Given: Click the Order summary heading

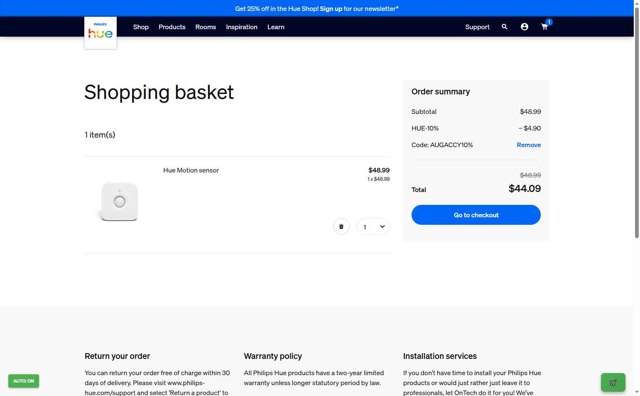Looking at the screenshot, I should (440, 91).
